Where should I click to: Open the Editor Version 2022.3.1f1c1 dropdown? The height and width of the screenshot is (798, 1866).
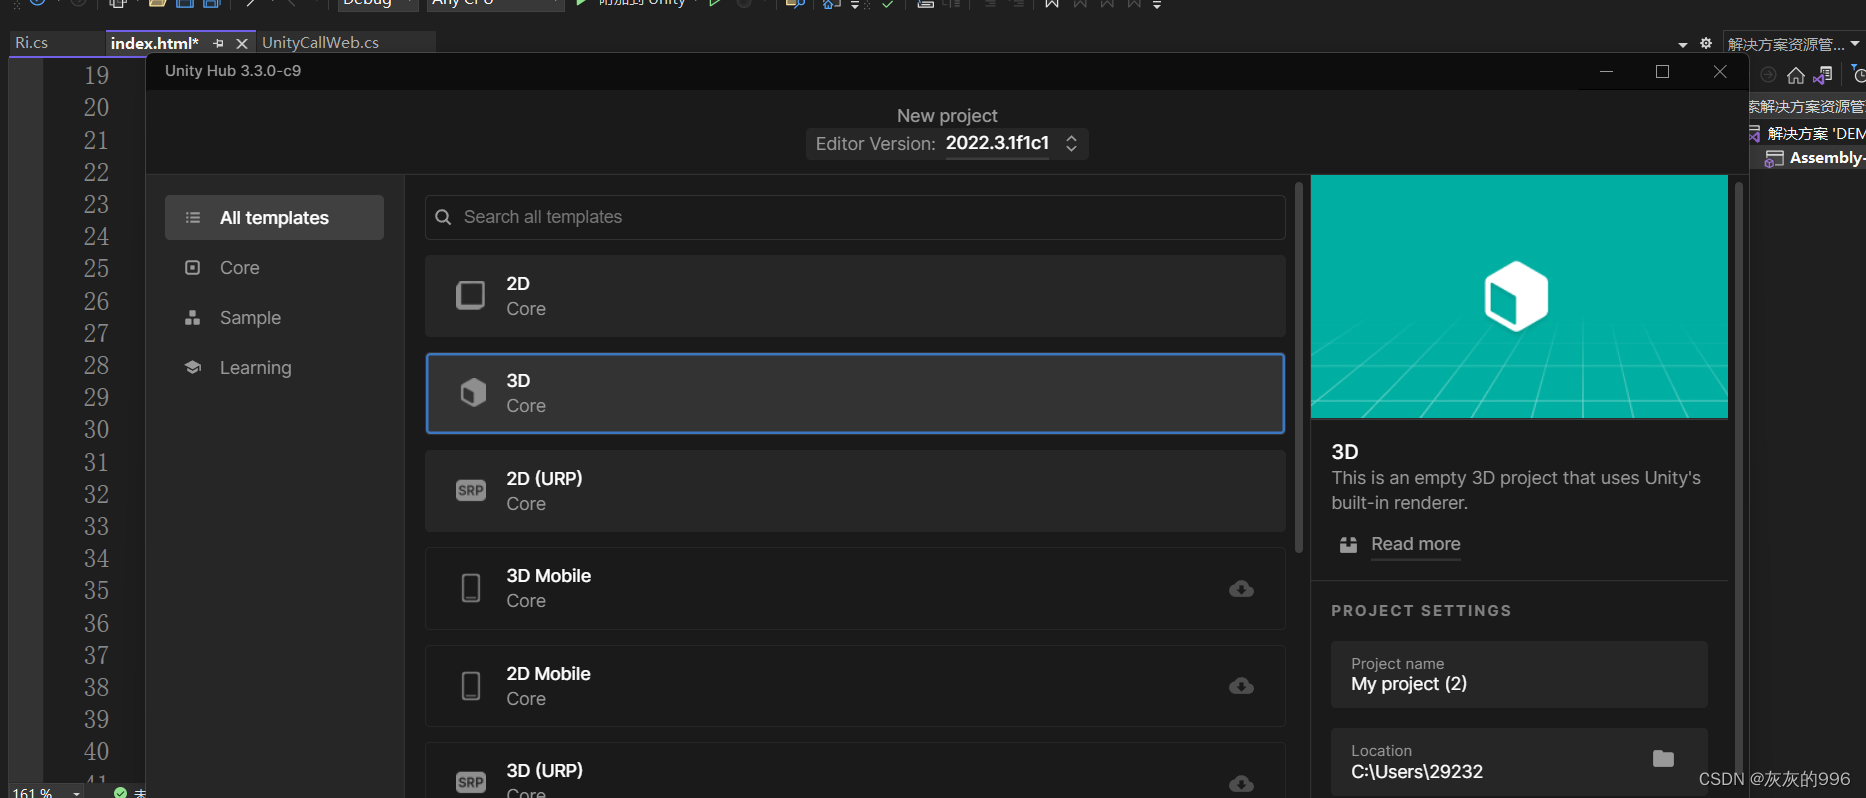pos(947,143)
